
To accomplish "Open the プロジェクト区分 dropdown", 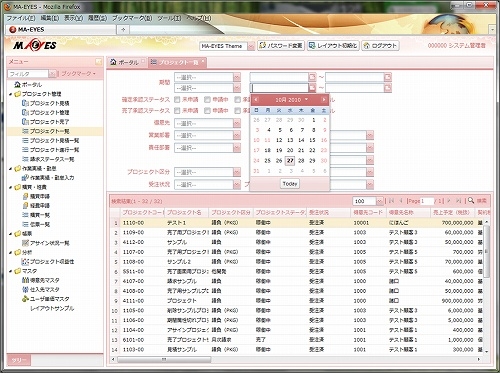I will 237,172.
